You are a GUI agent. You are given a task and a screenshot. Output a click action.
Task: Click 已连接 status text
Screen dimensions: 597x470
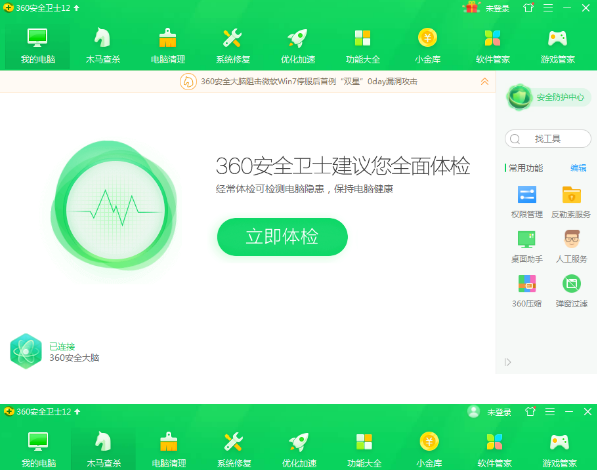pyautogui.click(x=62, y=346)
